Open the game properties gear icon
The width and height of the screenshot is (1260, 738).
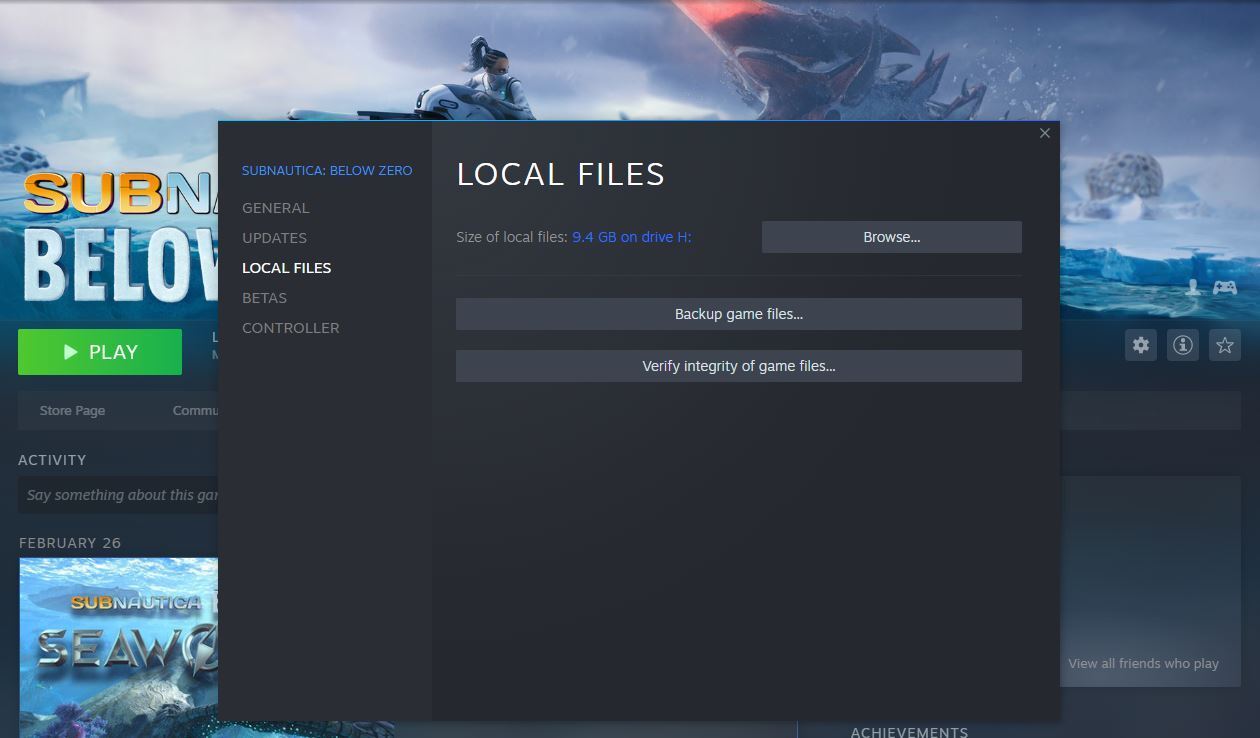click(x=1140, y=345)
